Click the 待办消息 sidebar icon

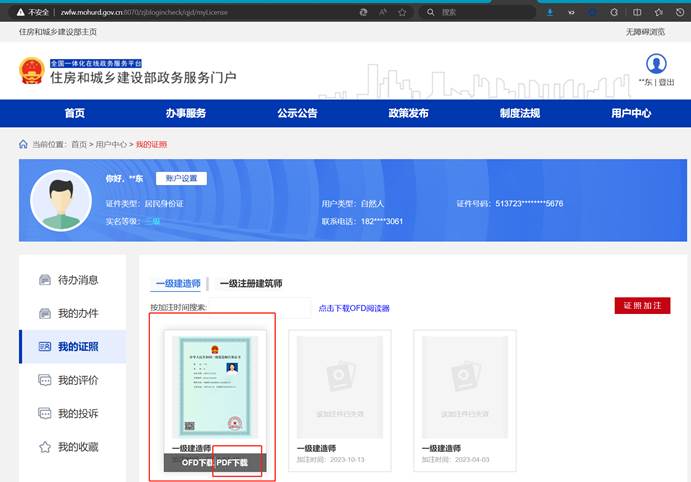coord(44,280)
